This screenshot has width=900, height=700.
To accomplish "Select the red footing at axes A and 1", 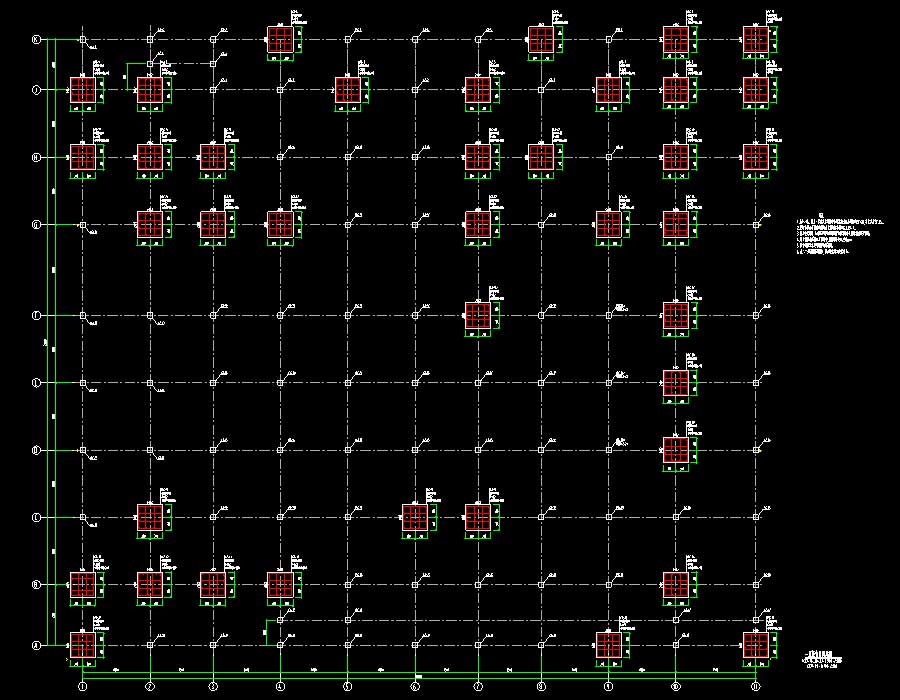I will coord(83,645).
